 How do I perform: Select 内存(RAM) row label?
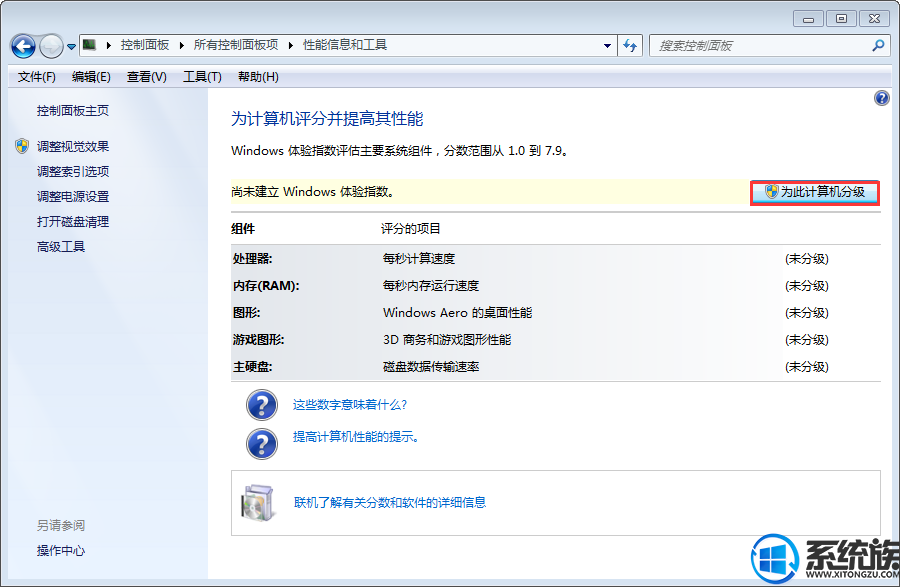click(x=266, y=286)
